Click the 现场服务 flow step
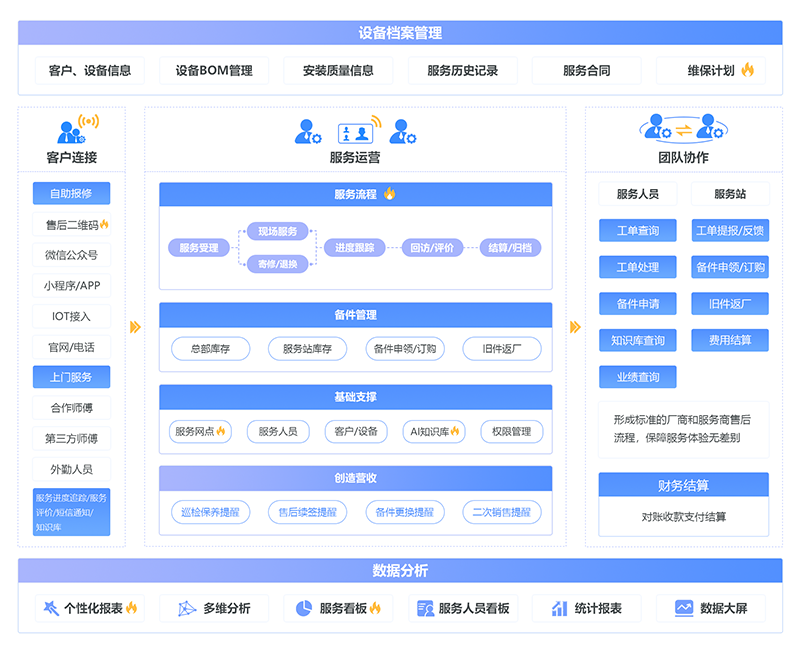 (x=278, y=231)
